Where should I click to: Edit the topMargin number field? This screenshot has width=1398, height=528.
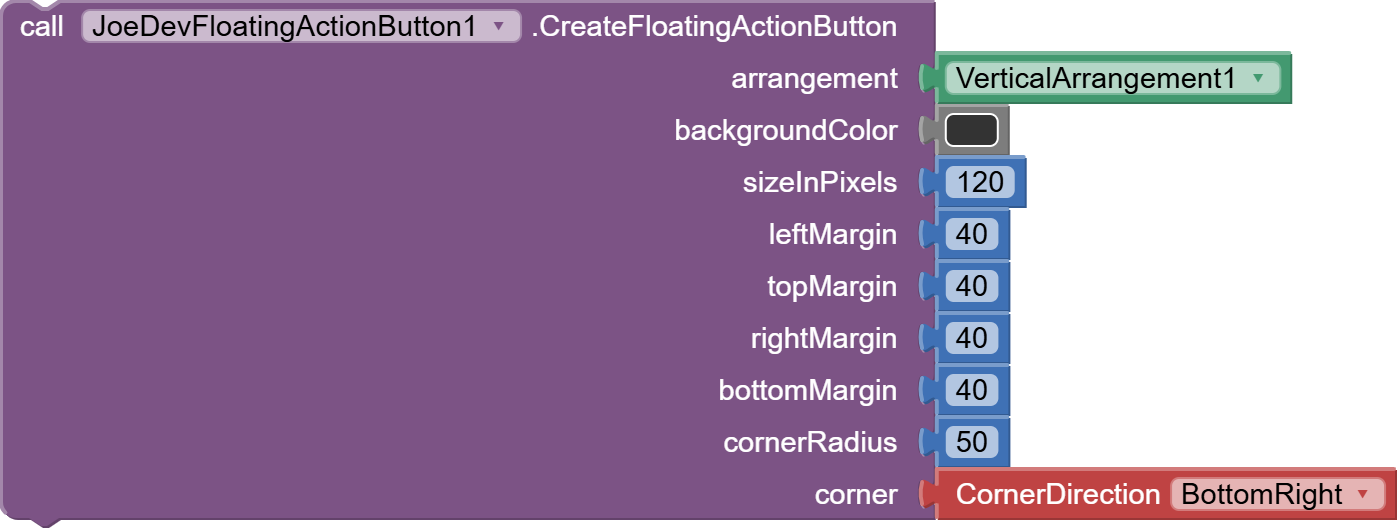pos(971,286)
